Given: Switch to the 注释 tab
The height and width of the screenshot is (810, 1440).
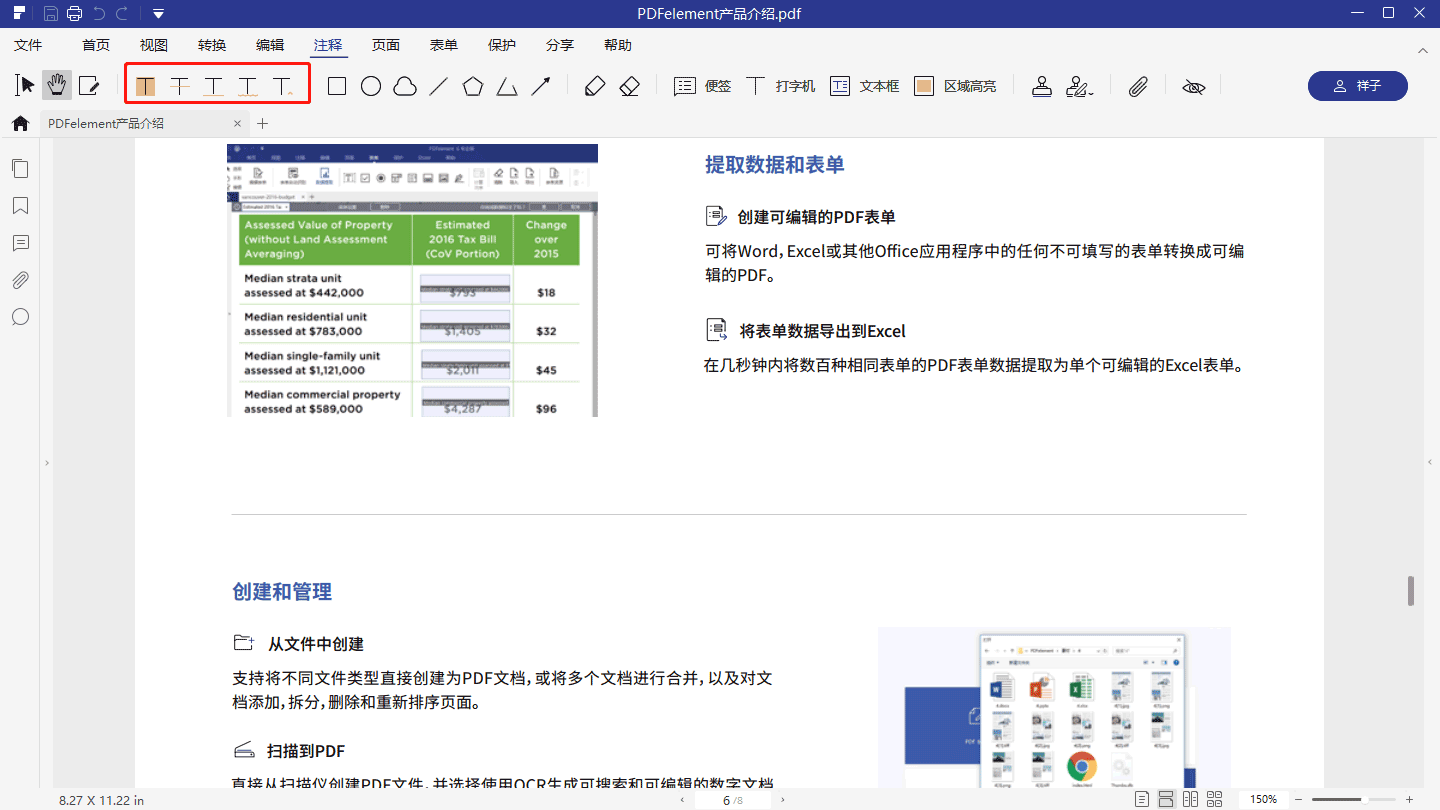Looking at the screenshot, I should [x=328, y=45].
